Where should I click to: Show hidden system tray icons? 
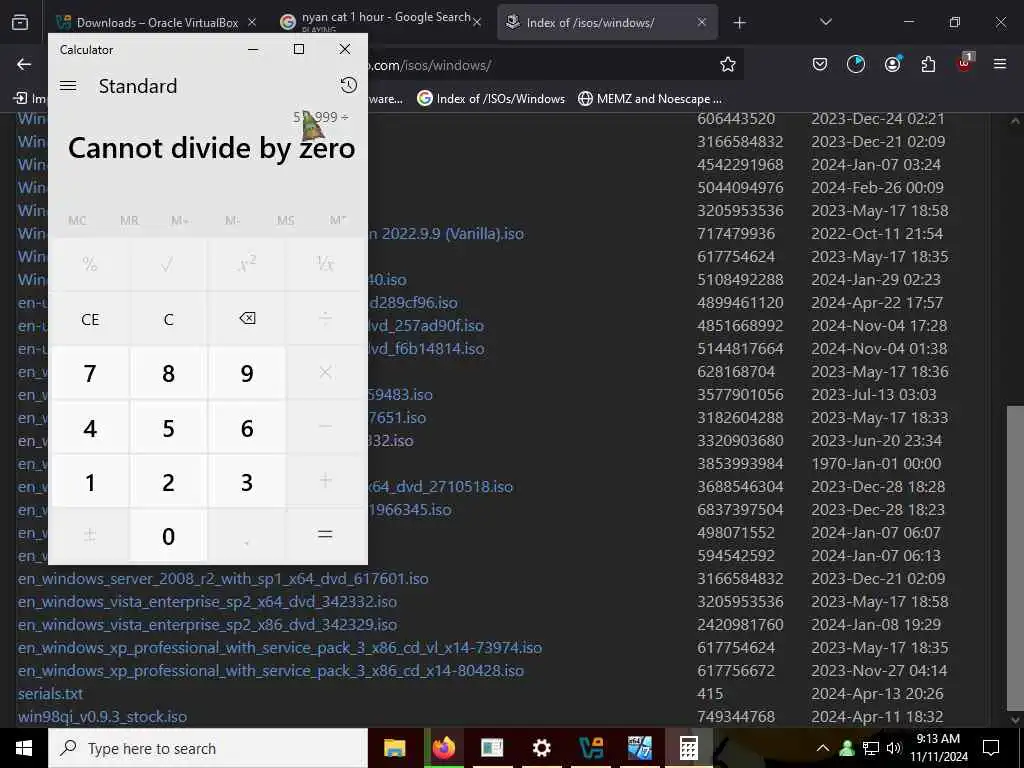click(823, 748)
